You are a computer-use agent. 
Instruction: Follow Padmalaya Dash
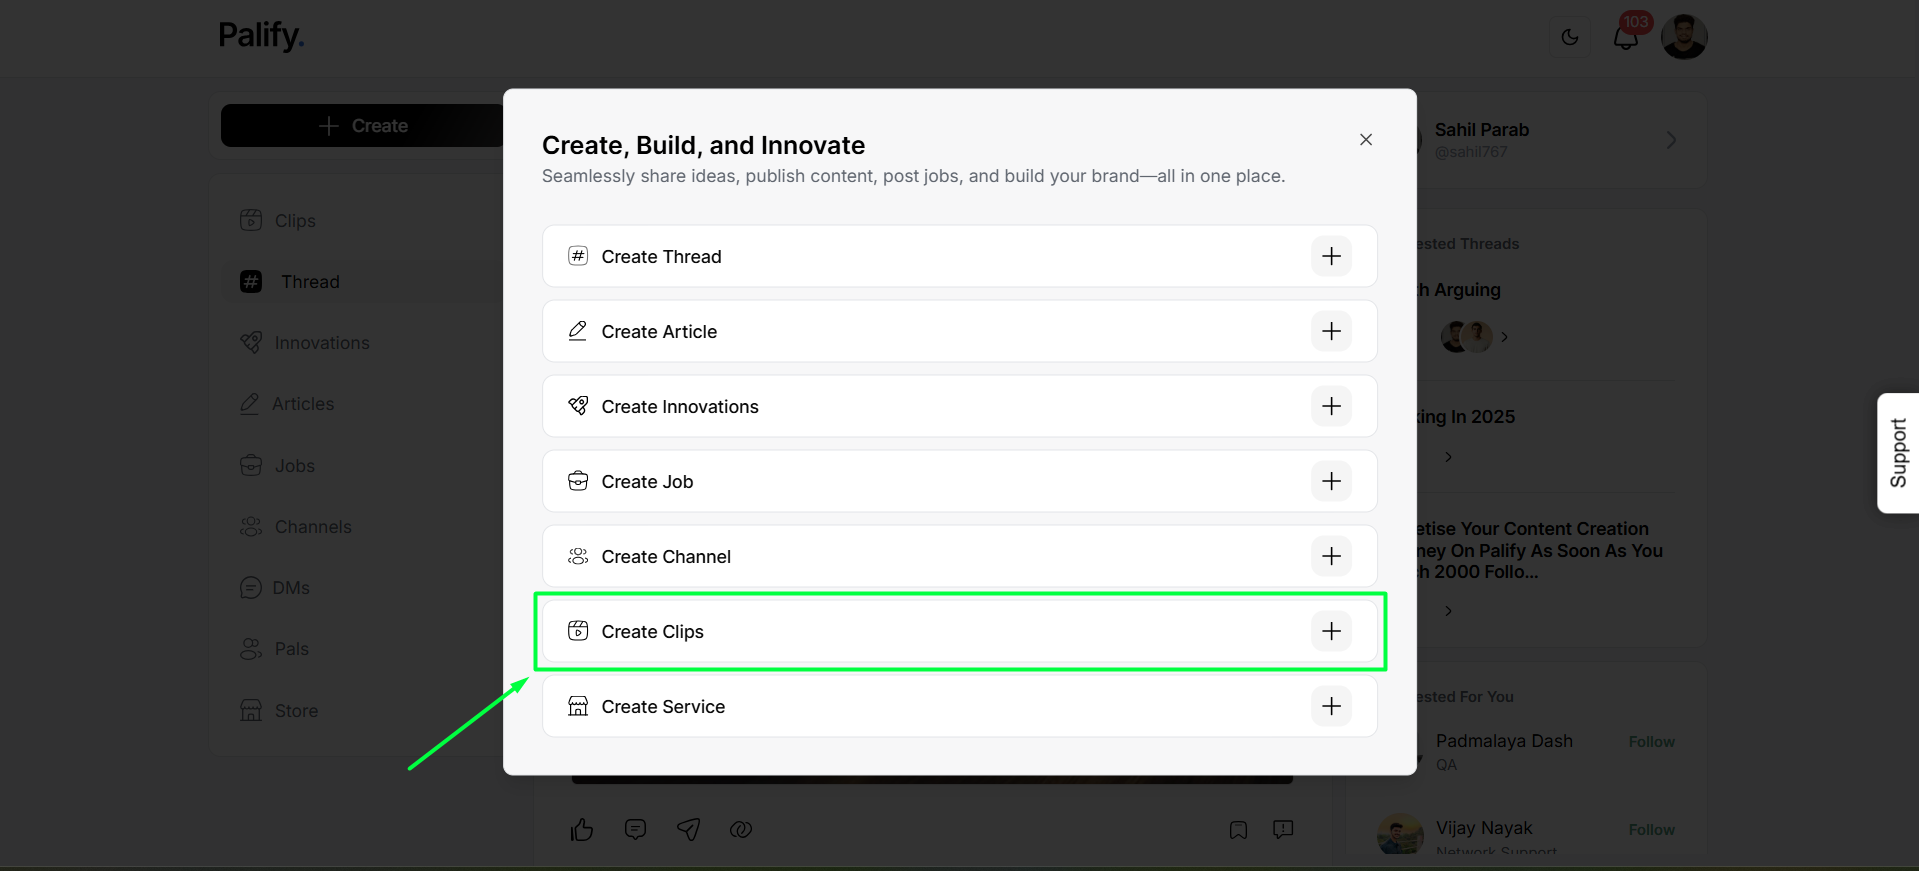click(x=1651, y=742)
